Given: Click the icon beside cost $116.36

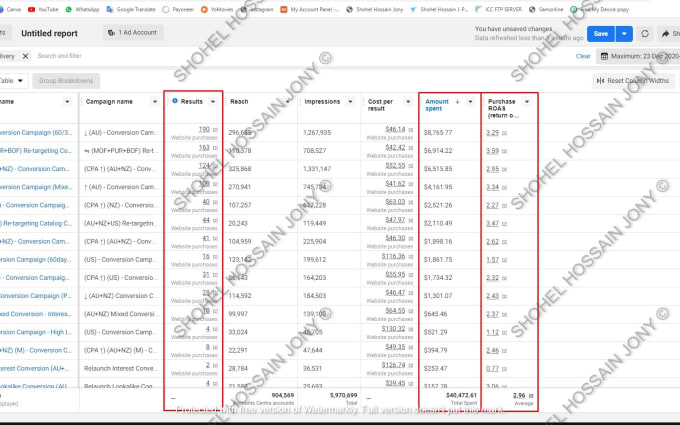Looking at the screenshot, I should [x=411, y=257].
